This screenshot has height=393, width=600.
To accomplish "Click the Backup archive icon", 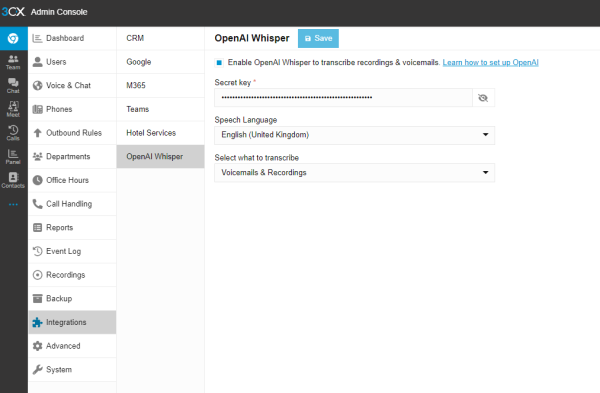I will click(x=38, y=298).
